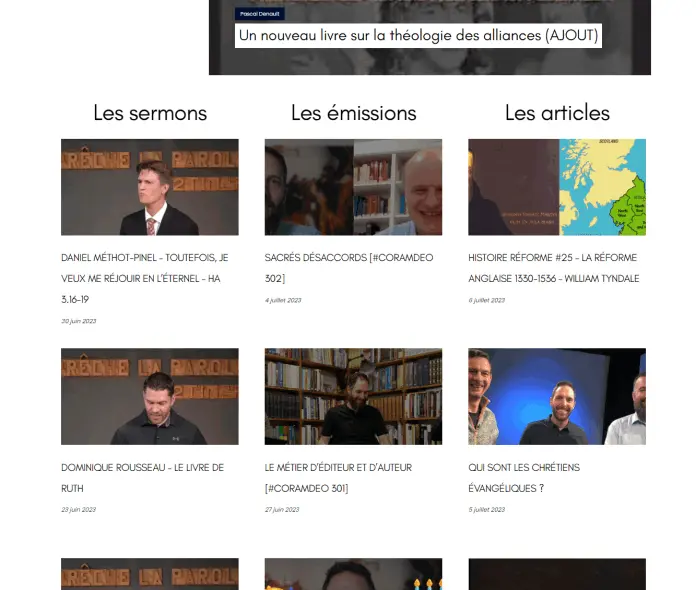
Task: Select the Les articles section heading
Action: click(557, 113)
